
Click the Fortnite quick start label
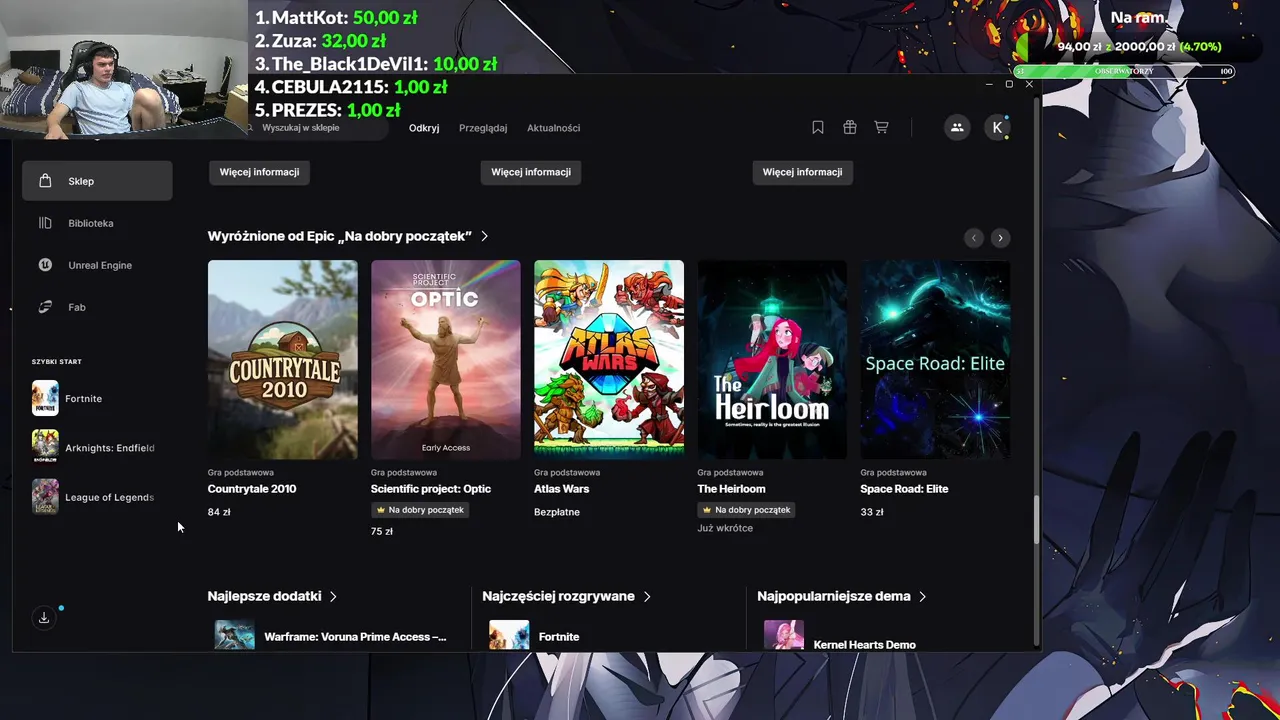[x=83, y=399]
